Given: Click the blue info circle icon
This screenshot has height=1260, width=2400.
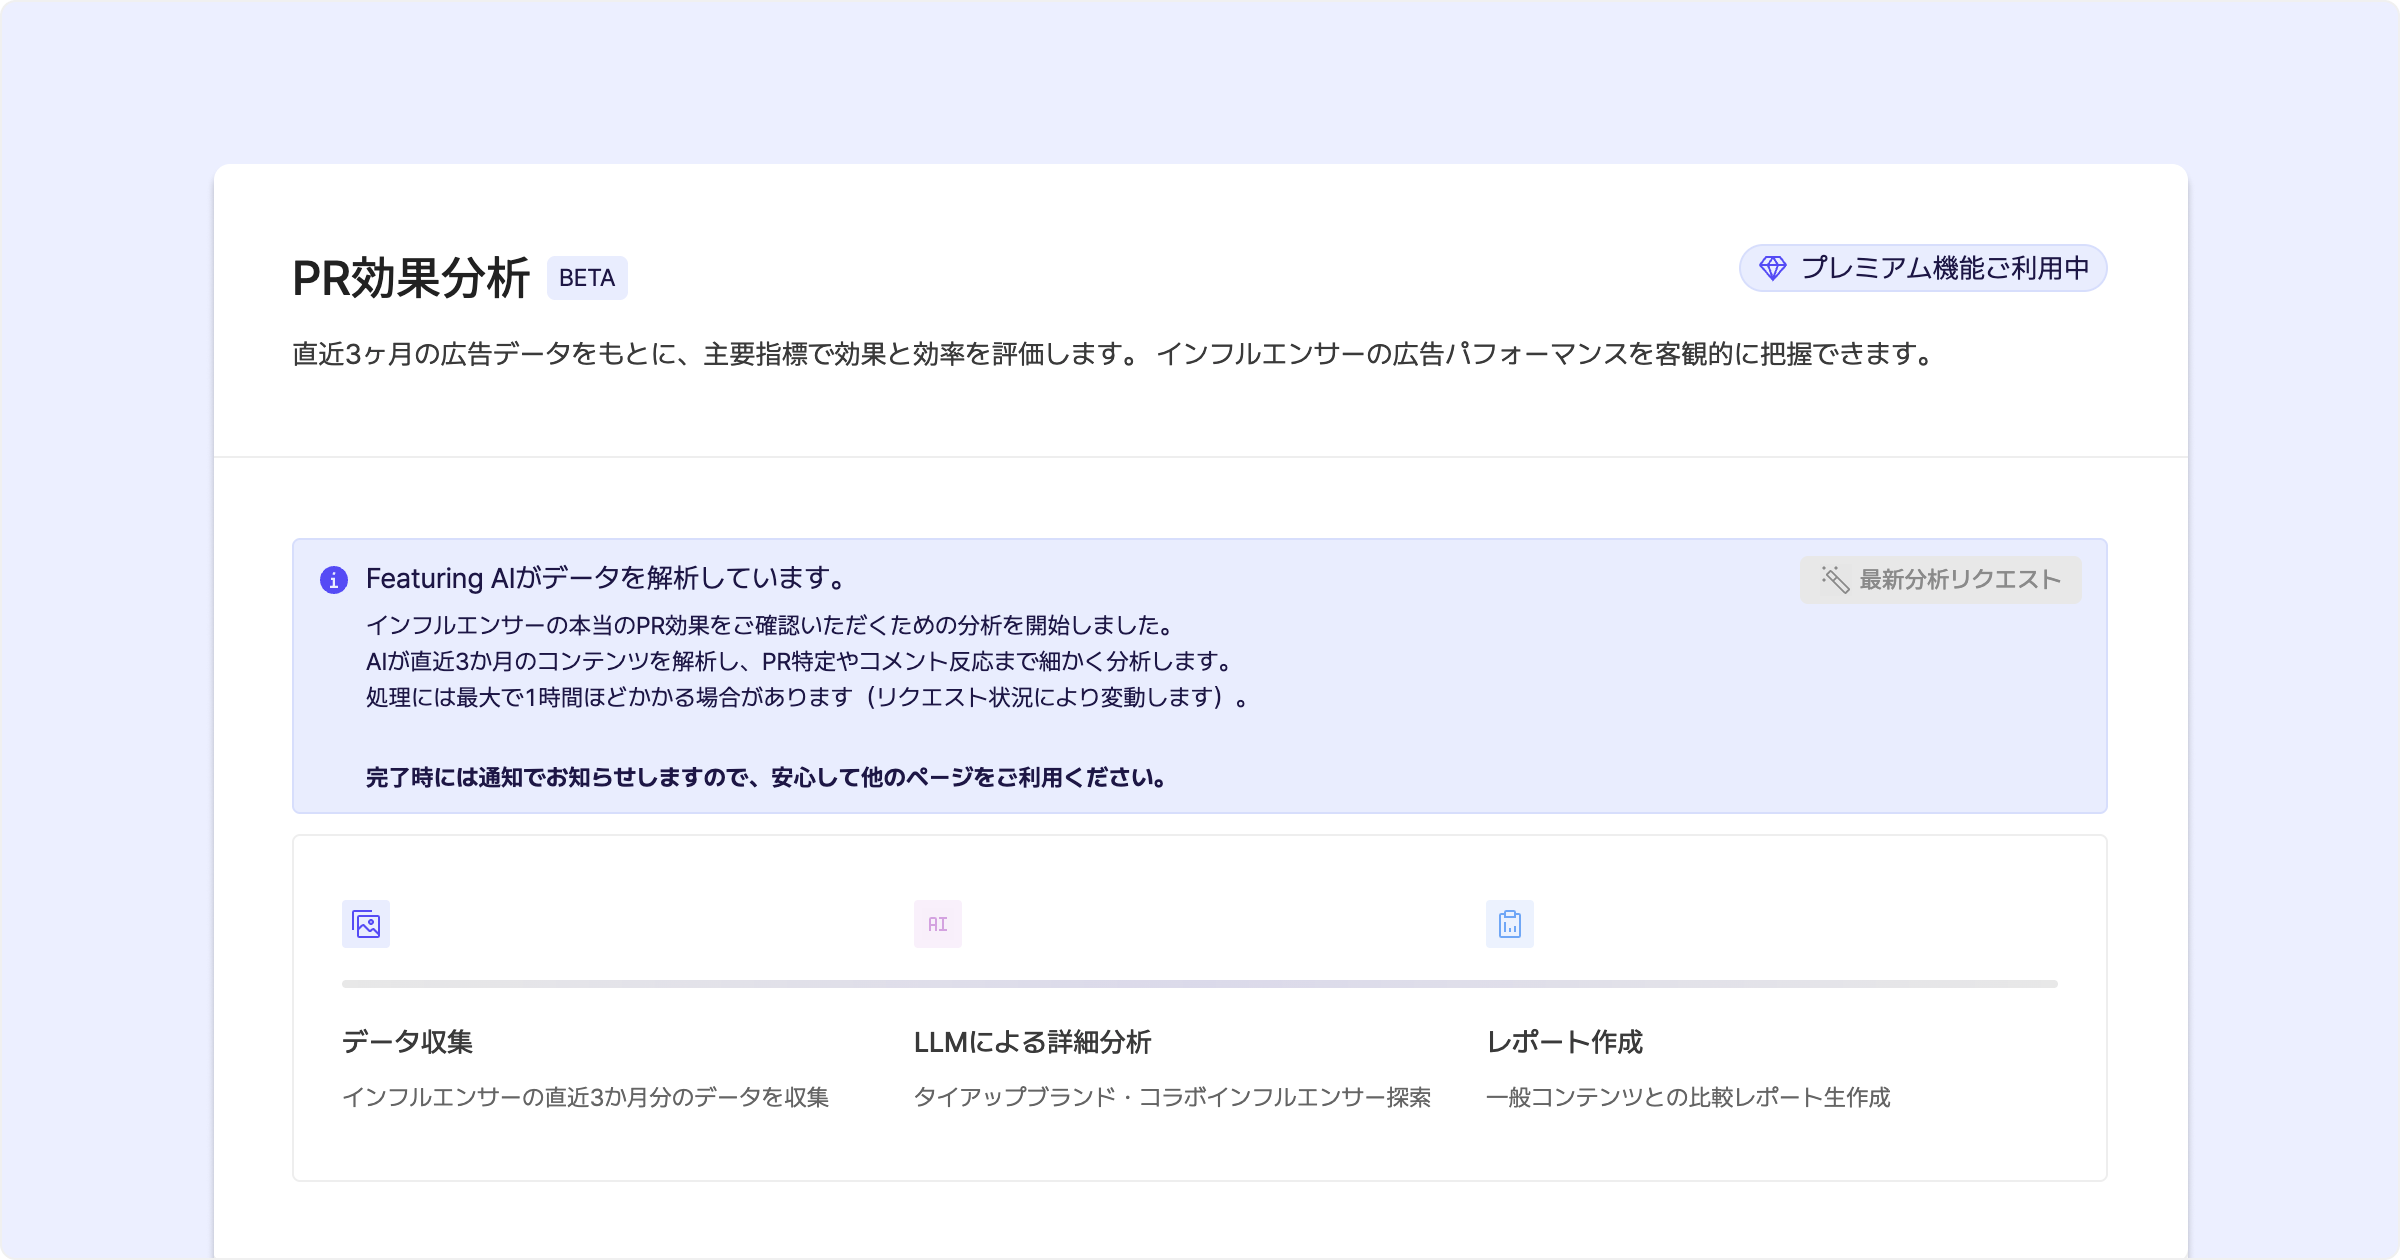Looking at the screenshot, I should 334,580.
